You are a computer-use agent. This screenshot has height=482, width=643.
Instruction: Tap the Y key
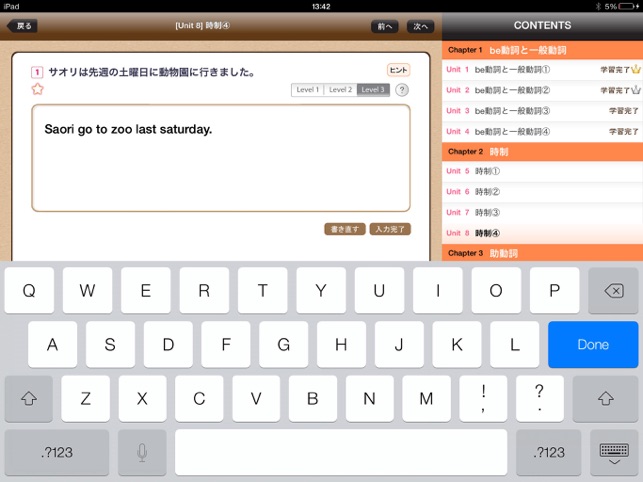point(321,290)
